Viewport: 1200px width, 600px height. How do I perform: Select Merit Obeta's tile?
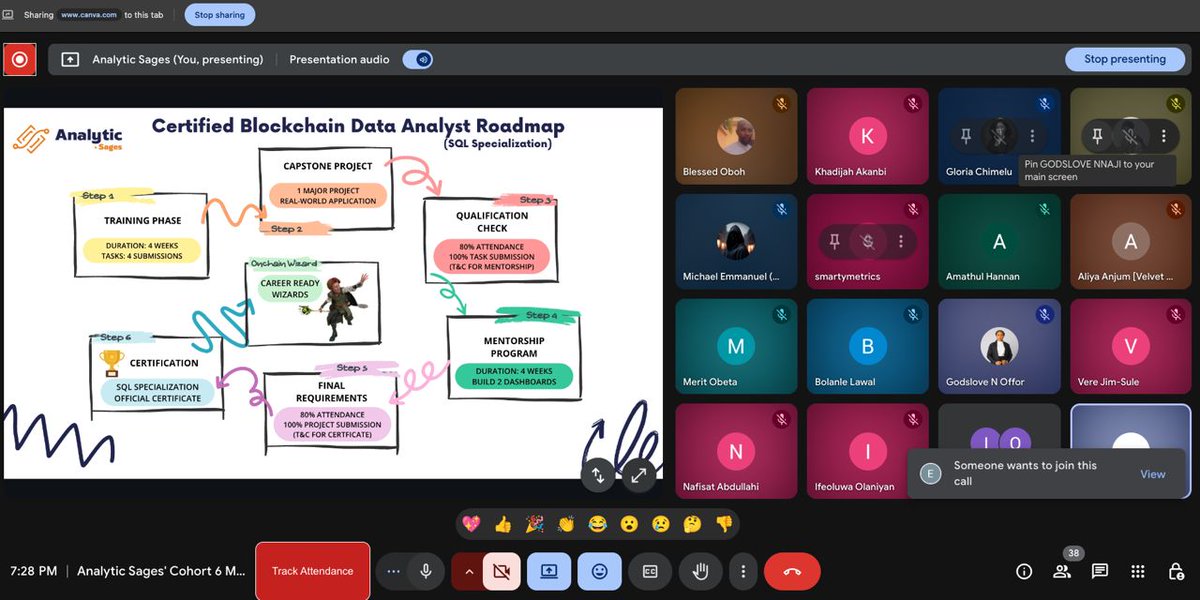click(x=736, y=346)
